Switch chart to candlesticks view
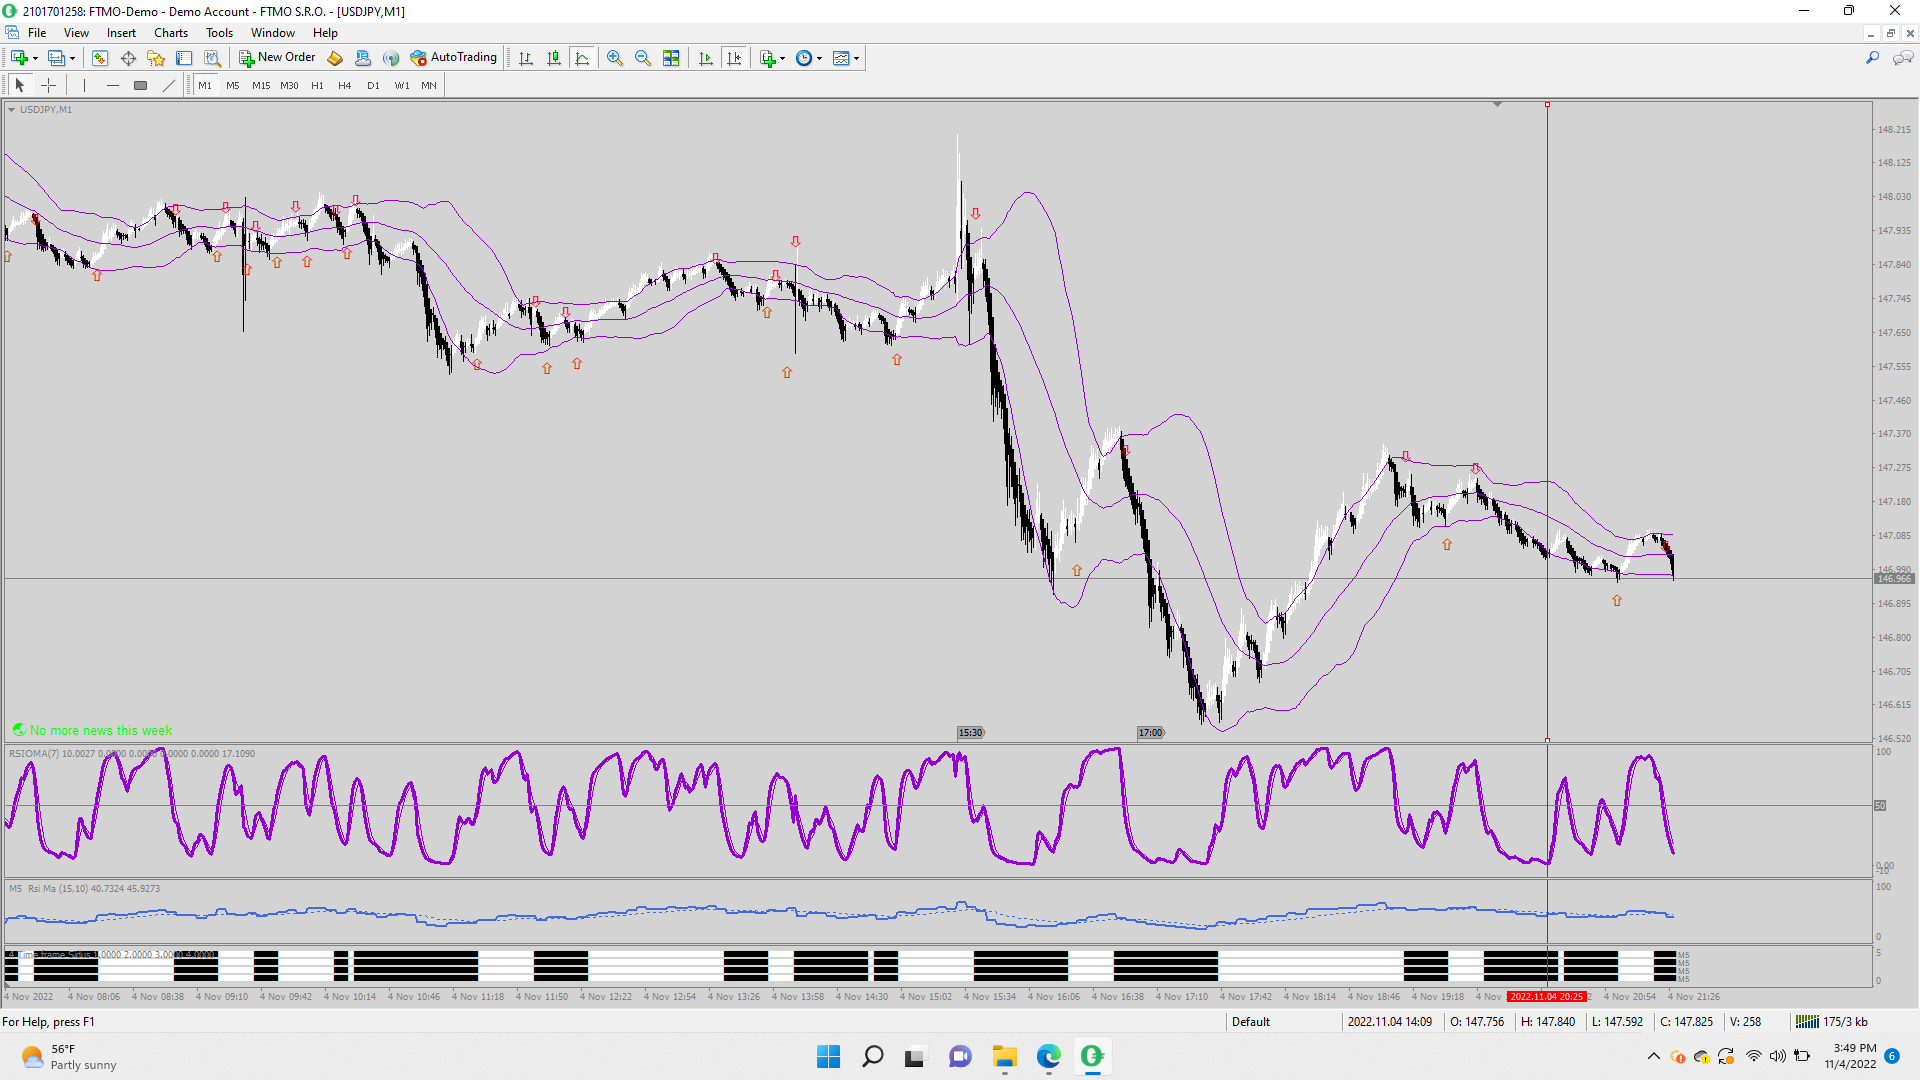Image resolution: width=1920 pixels, height=1080 pixels. click(554, 58)
